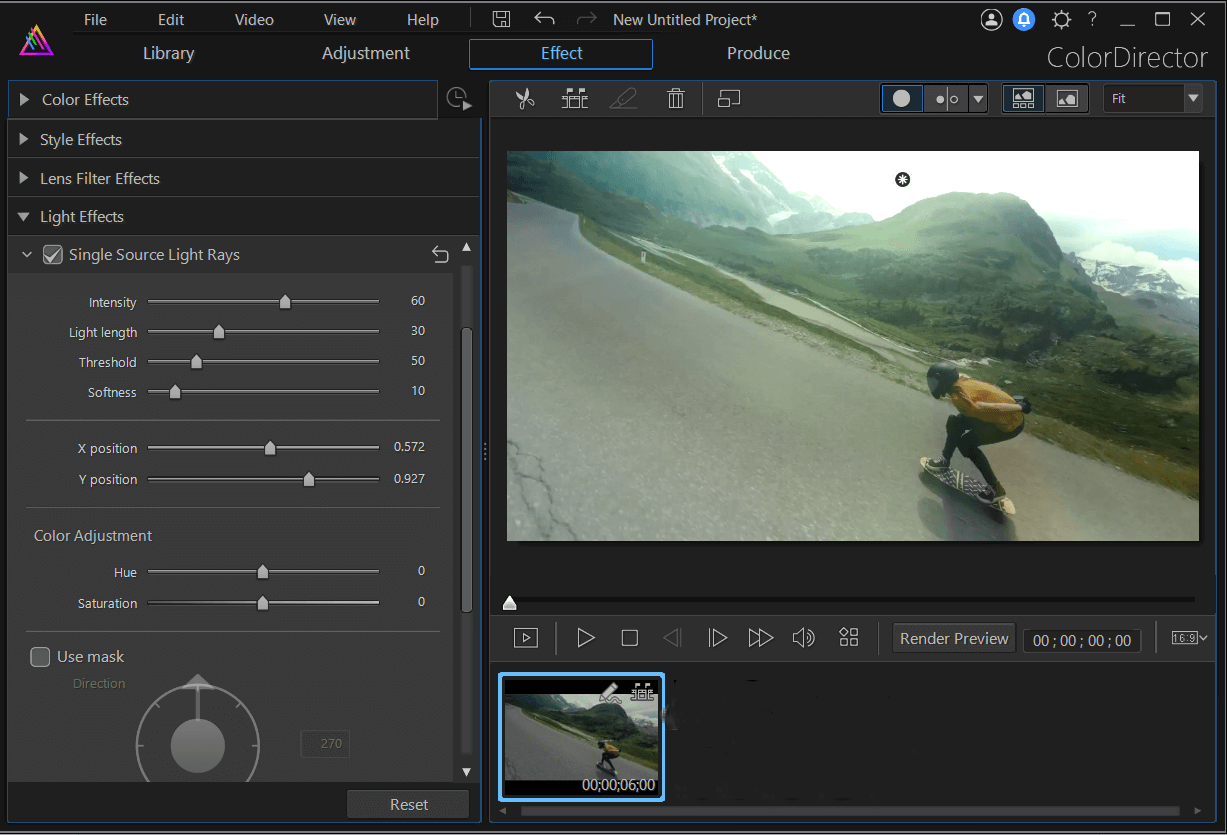Toggle the volume speaker icon
Viewport: 1227px width, 835px height.
pyautogui.click(x=803, y=638)
